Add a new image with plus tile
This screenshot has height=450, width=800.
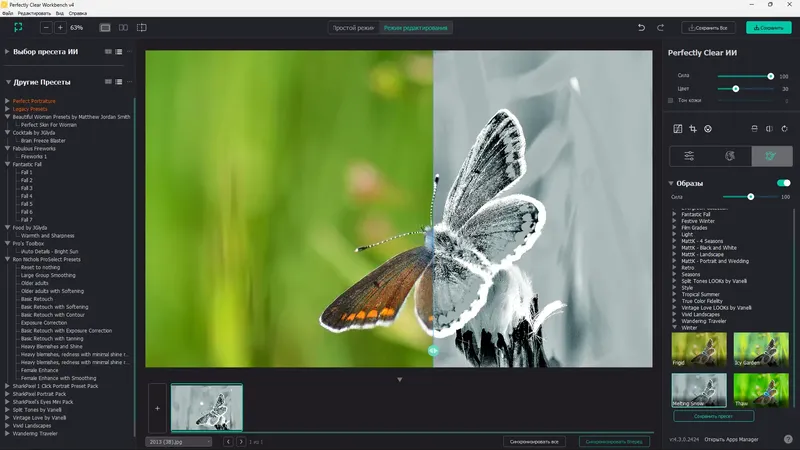[157, 408]
